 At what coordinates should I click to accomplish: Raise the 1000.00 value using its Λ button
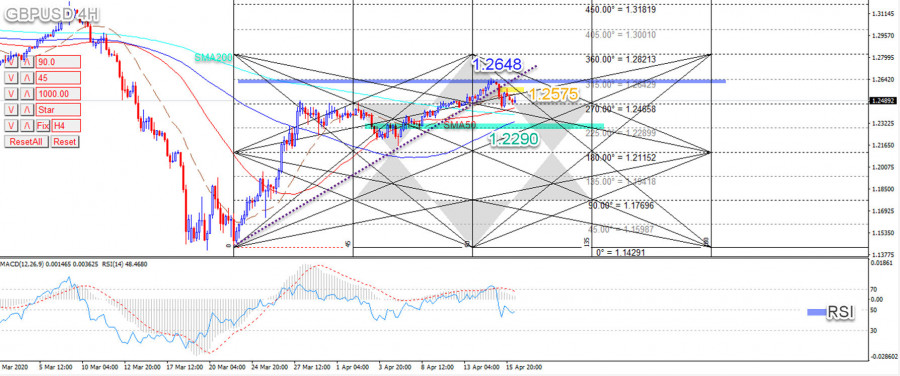pos(27,94)
